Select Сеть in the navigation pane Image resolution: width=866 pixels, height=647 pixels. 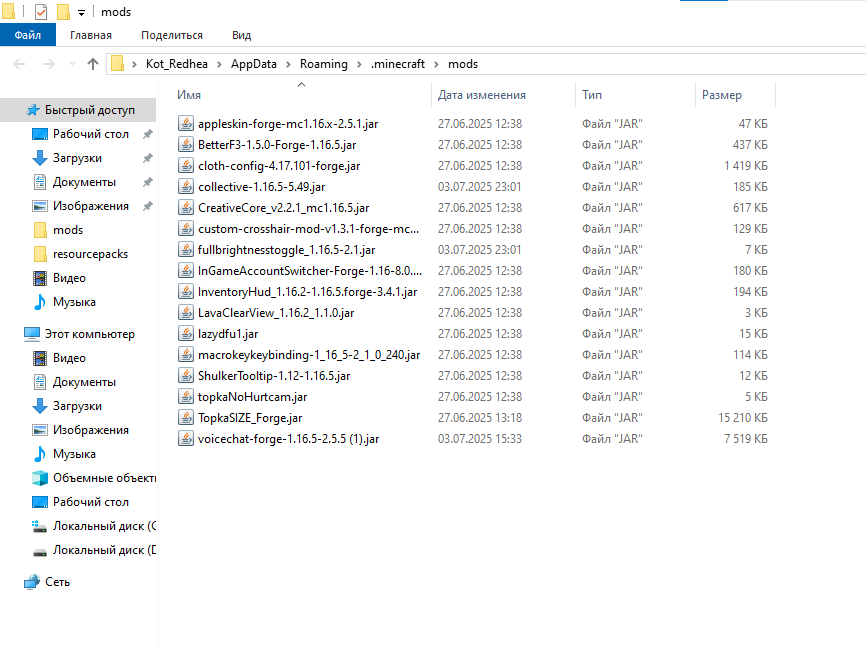pos(57,582)
